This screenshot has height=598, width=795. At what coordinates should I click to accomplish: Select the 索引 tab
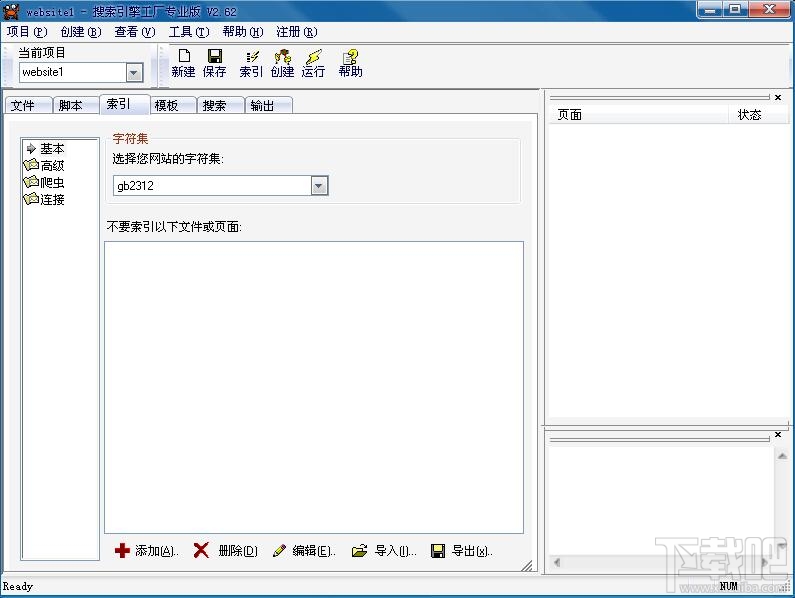[x=125, y=104]
